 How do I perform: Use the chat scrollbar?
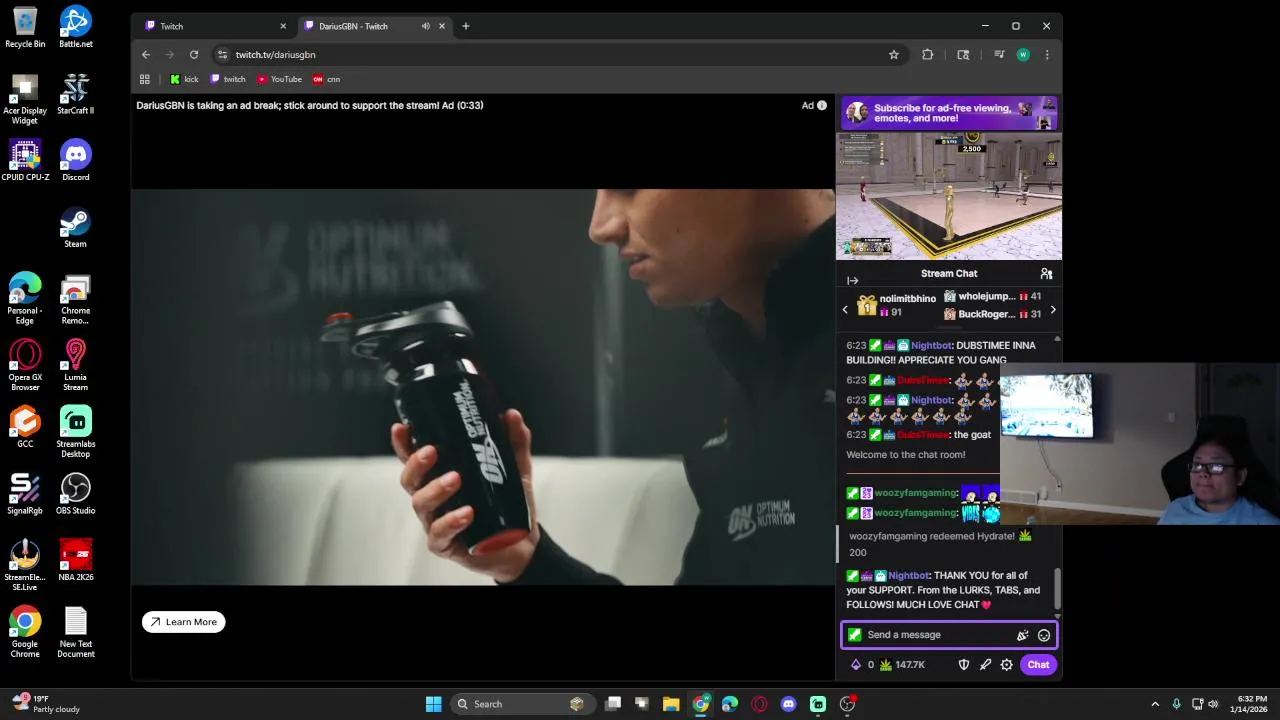[x=1057, y=590]
